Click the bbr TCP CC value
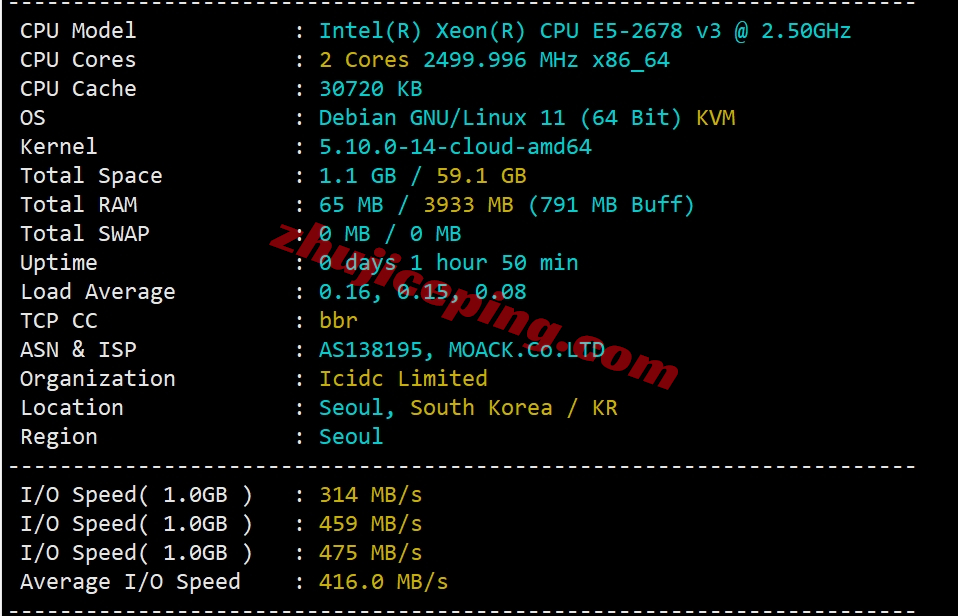The image size is (958, 616). pyautogui.click(x=338, y=320)
